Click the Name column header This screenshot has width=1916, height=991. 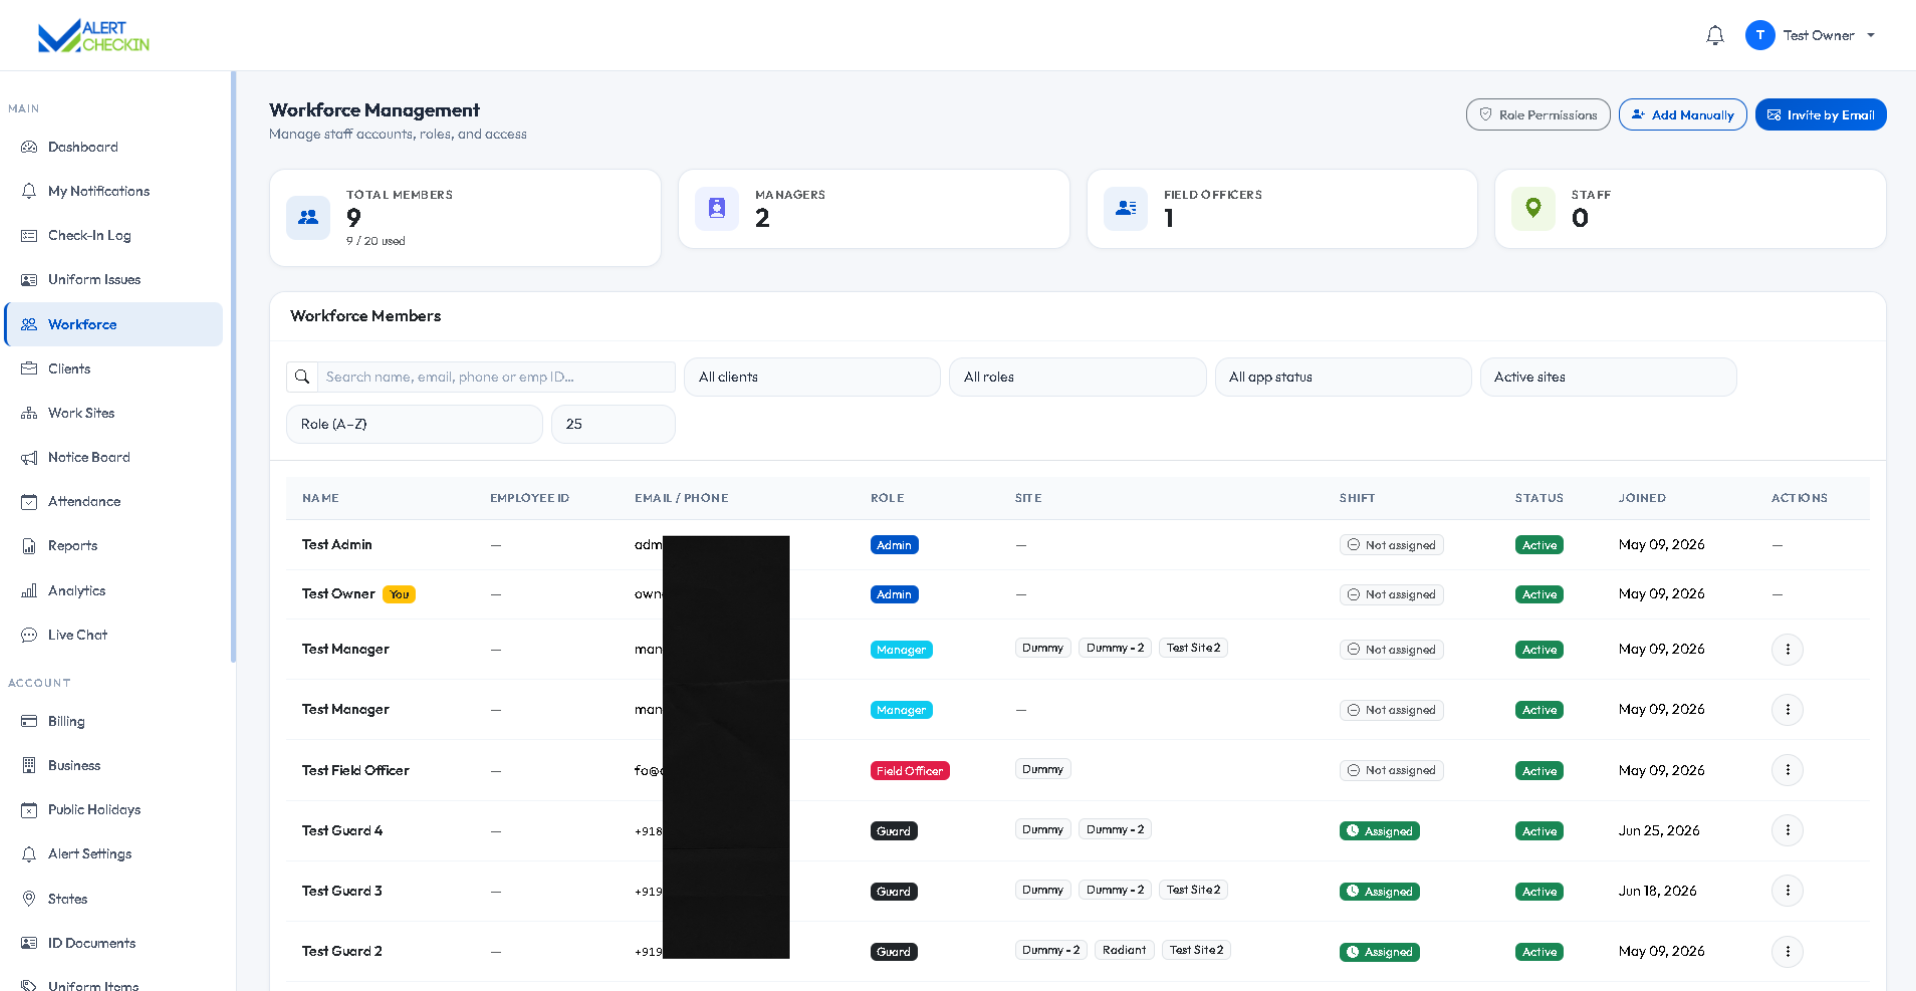click(x=320, y=498)
